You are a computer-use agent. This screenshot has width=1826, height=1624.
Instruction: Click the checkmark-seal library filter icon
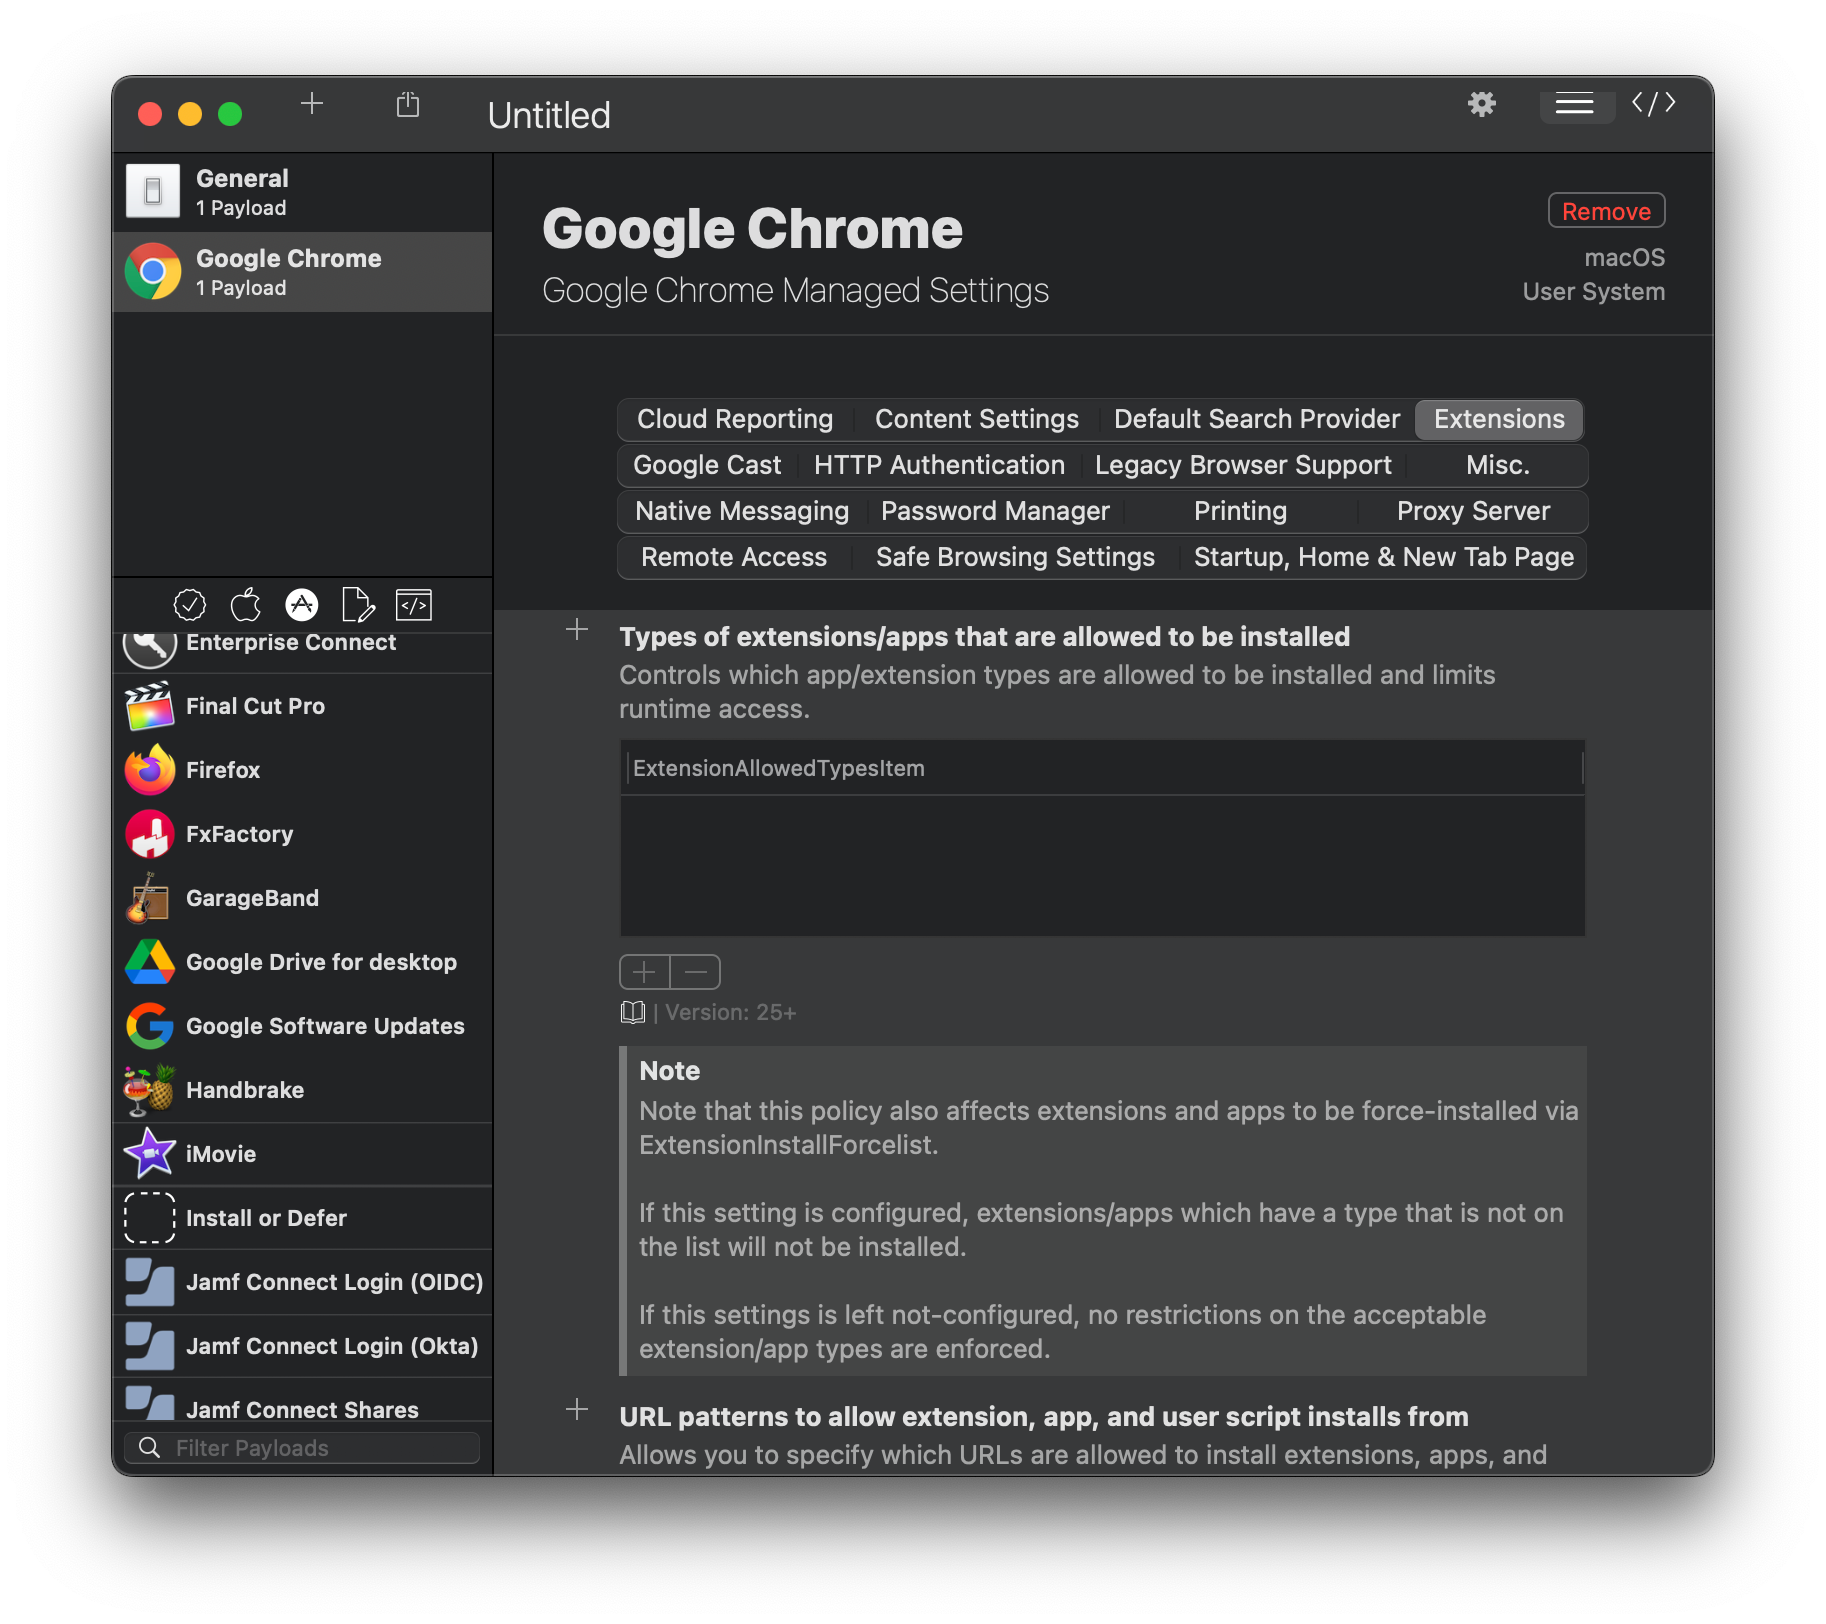click(190, 605)
